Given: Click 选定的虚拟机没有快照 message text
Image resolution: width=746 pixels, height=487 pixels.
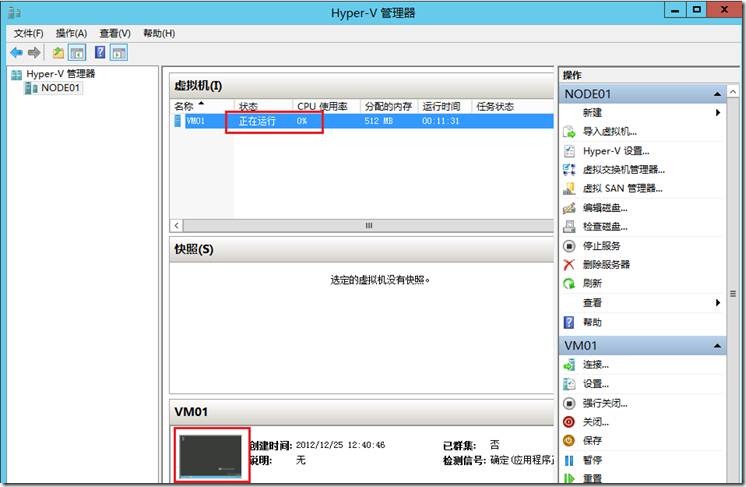Looking at the screenshot, I should tap(380, 280).
